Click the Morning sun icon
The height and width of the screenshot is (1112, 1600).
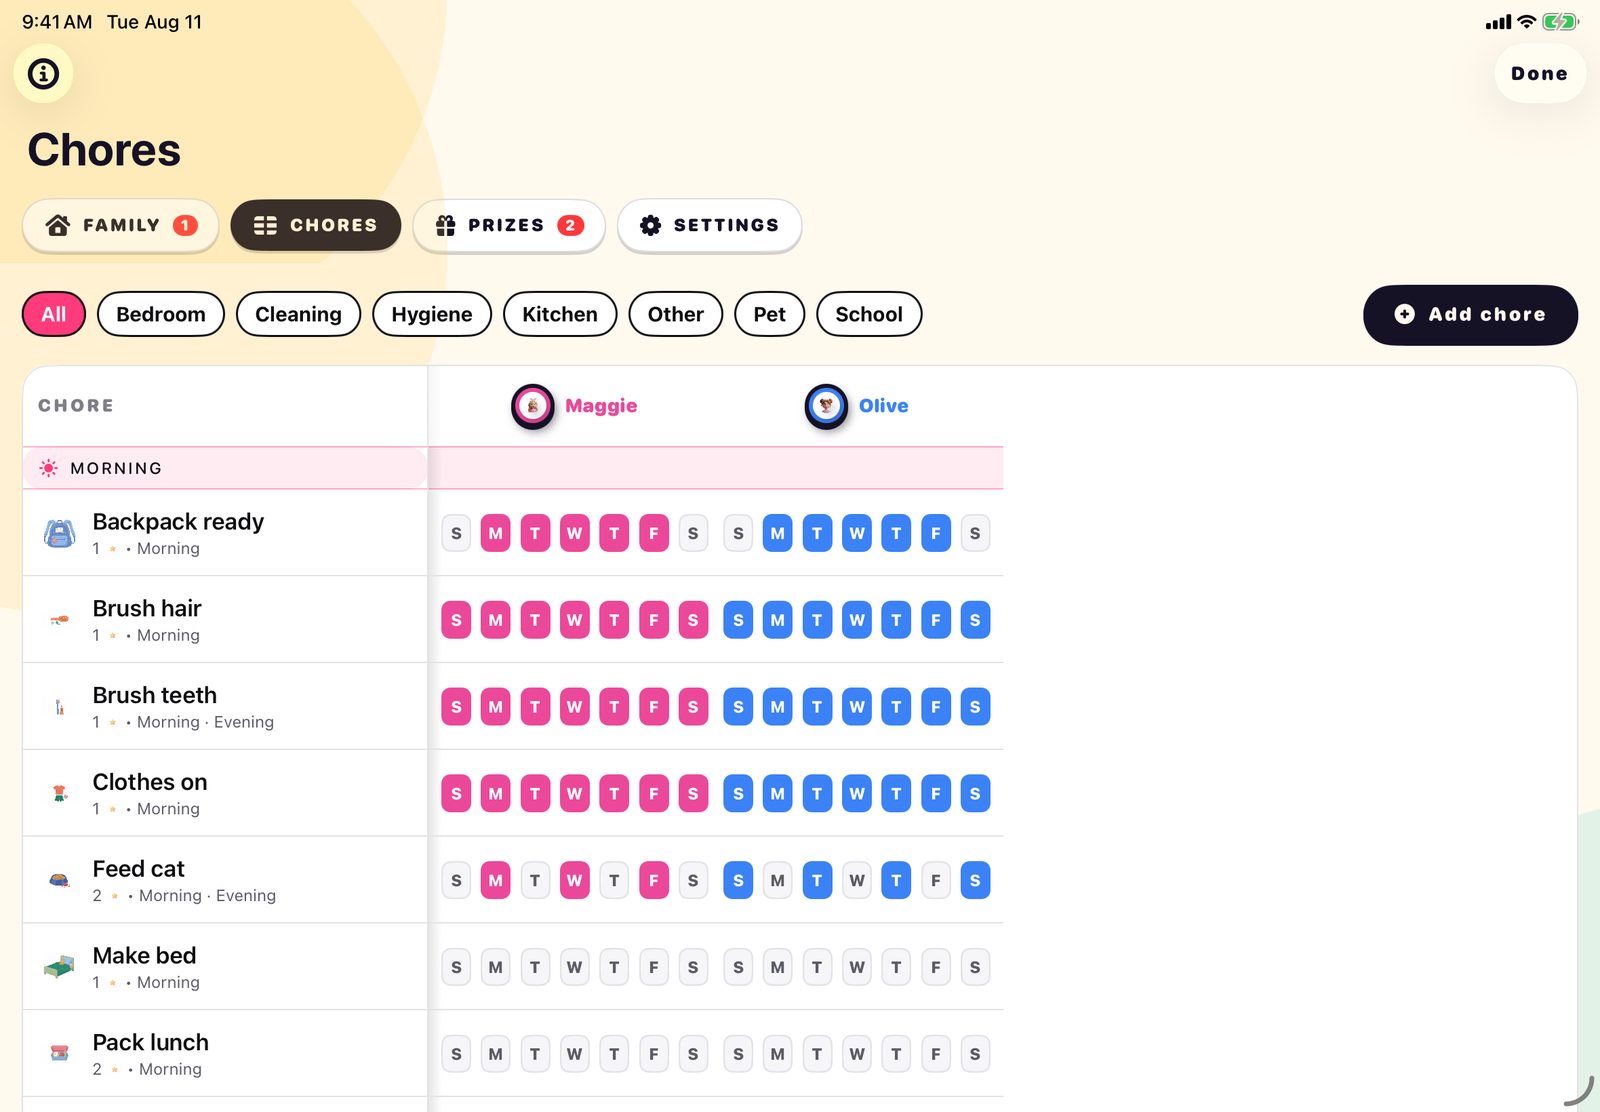pyautogui.click(x=48, y=468)
